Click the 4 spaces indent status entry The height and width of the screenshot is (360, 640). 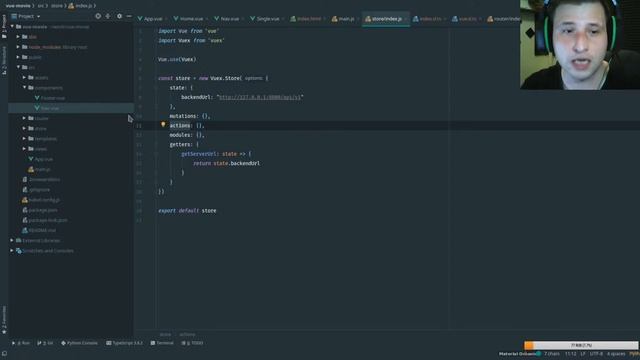tap(616, 354)
